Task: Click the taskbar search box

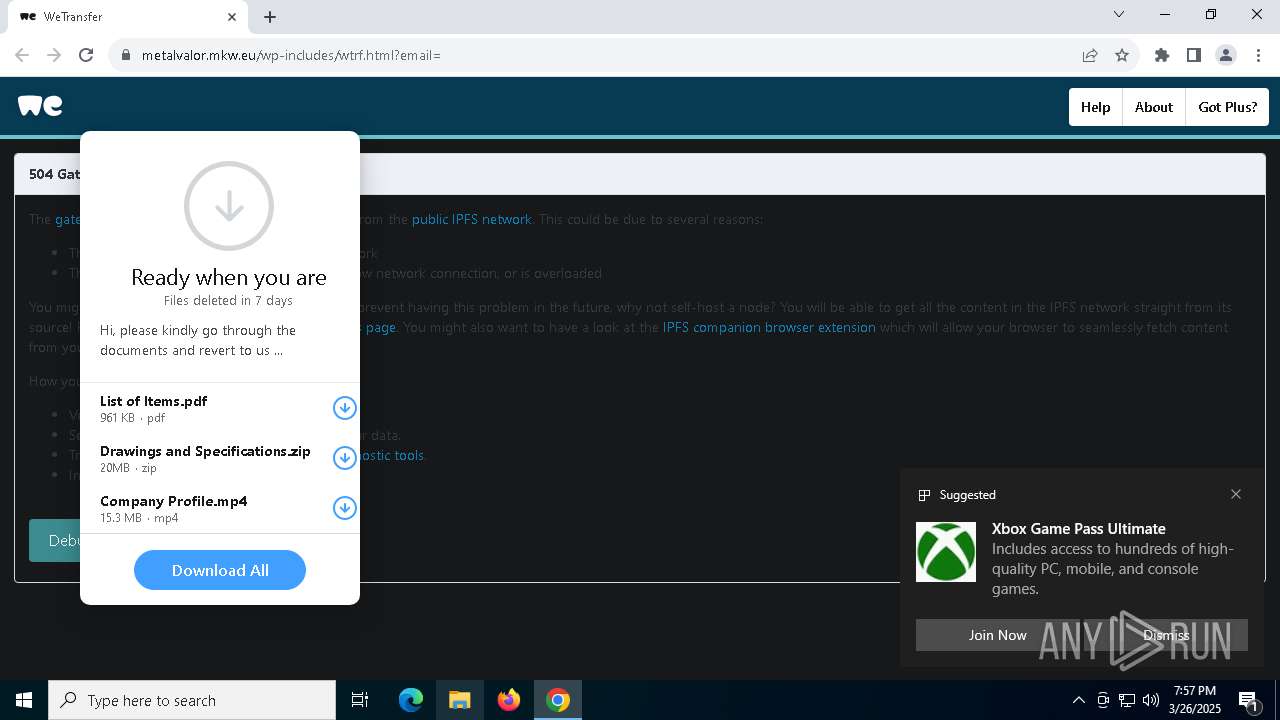Action: point(192,700)
